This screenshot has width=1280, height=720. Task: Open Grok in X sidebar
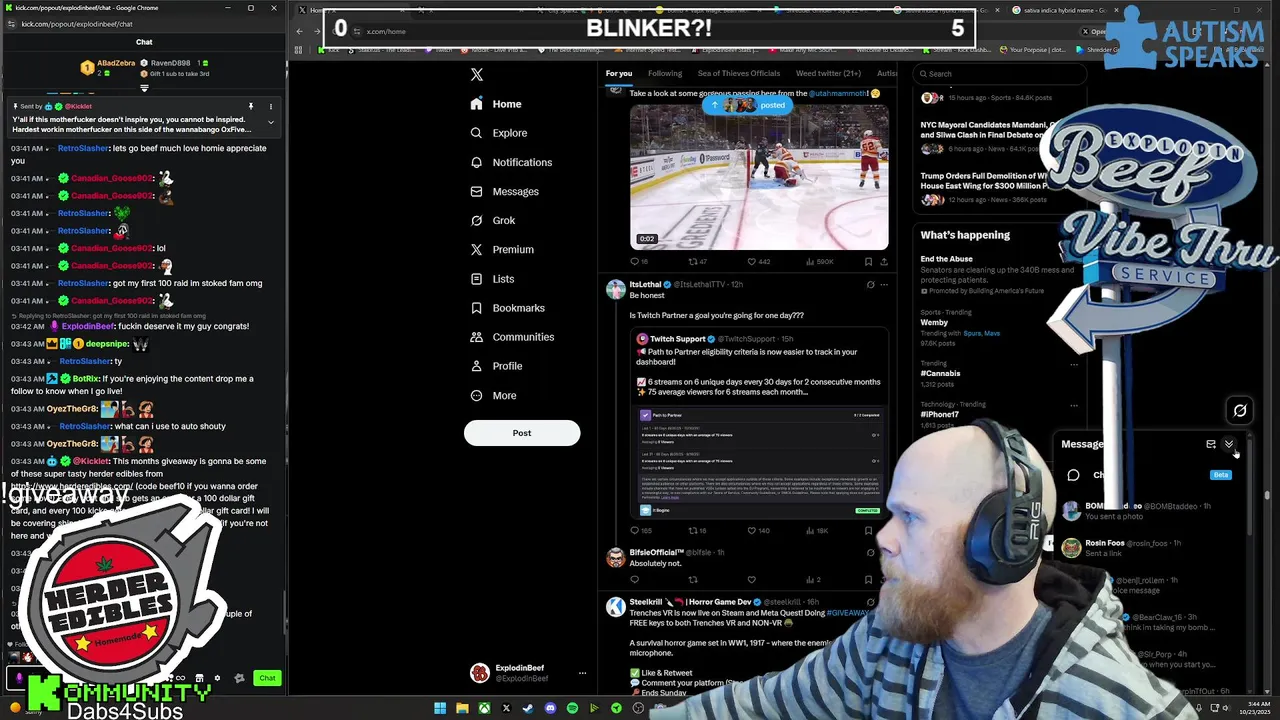pyautogui.click(x=492, y=220)
